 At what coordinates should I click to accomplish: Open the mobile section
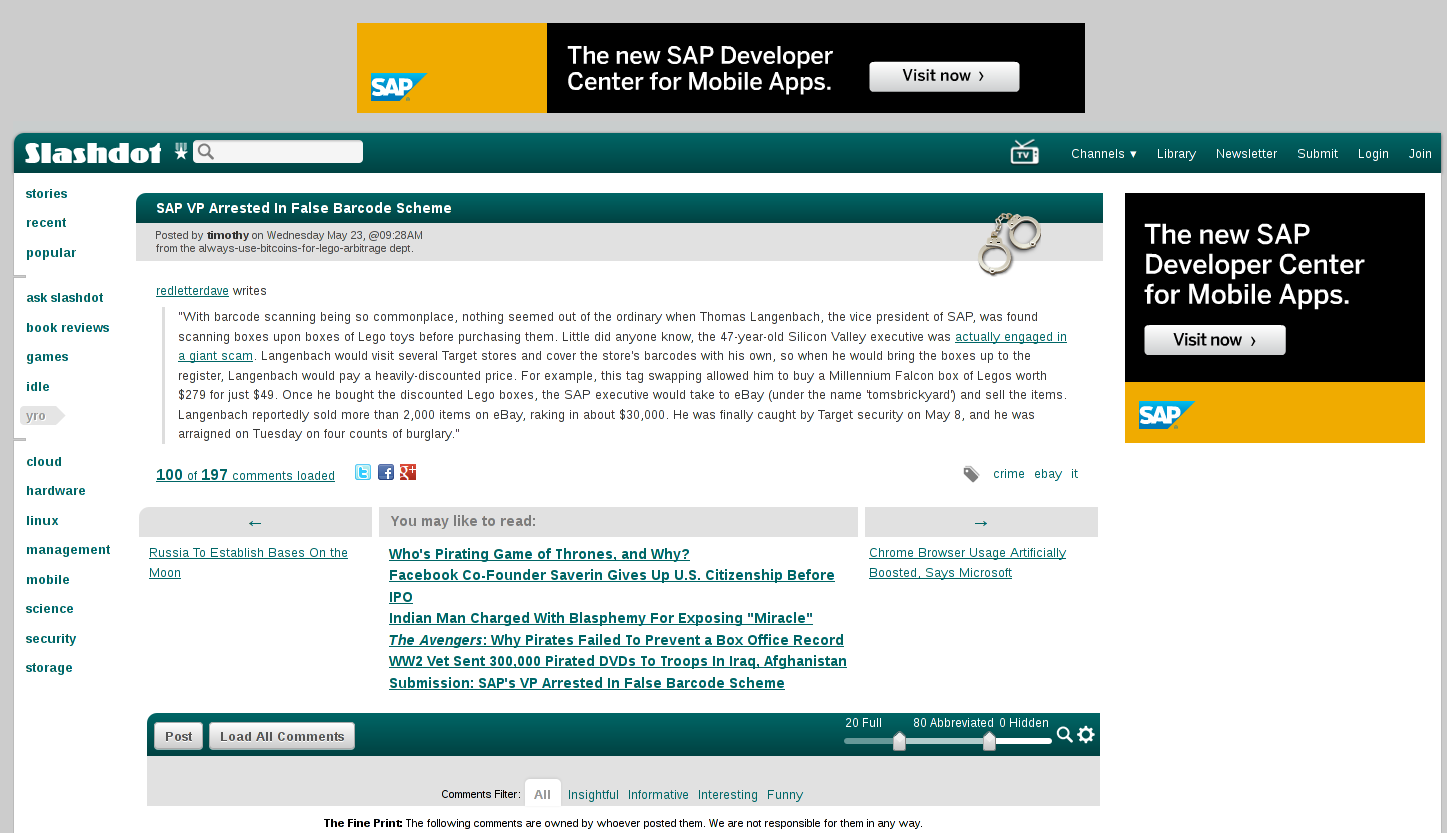(48, 580)
